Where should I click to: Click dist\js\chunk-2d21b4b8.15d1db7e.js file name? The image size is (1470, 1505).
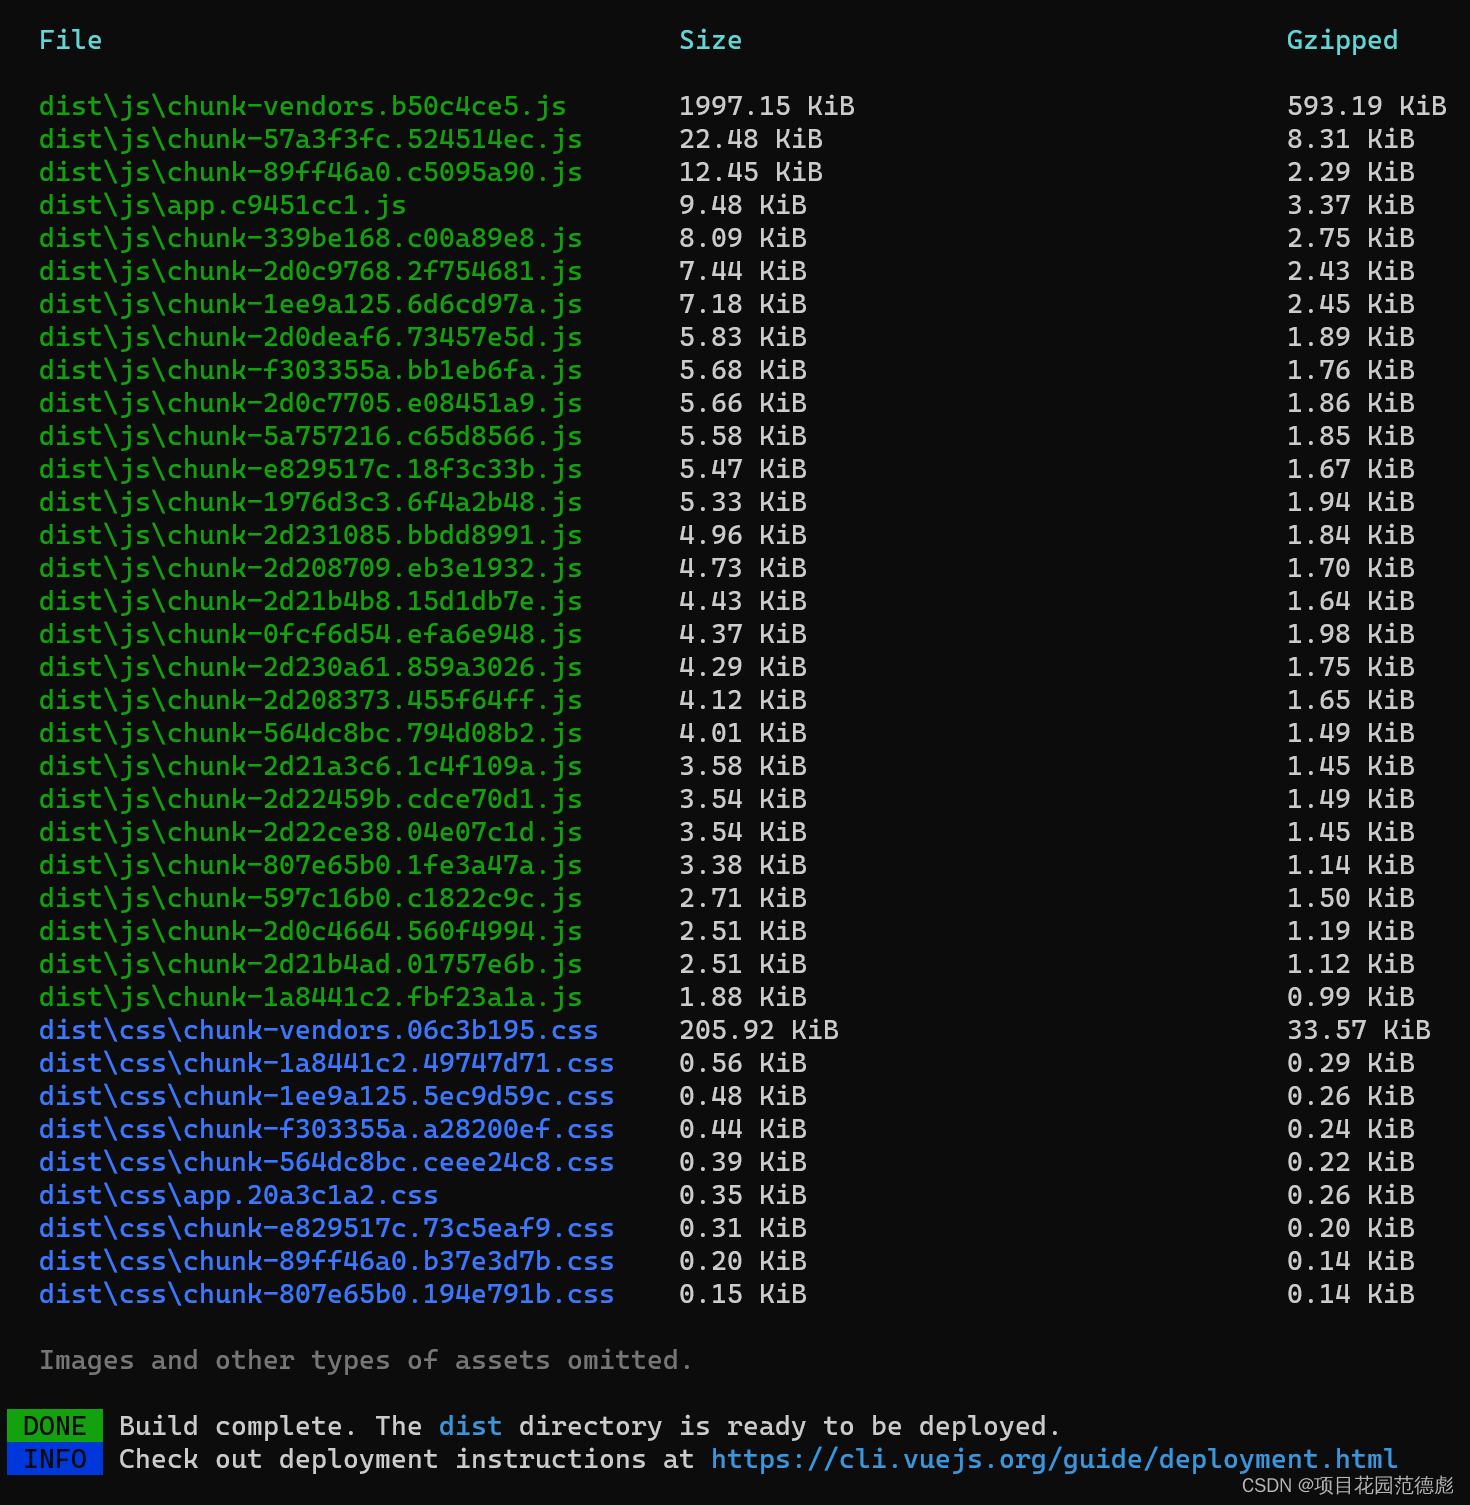point(311,601)
